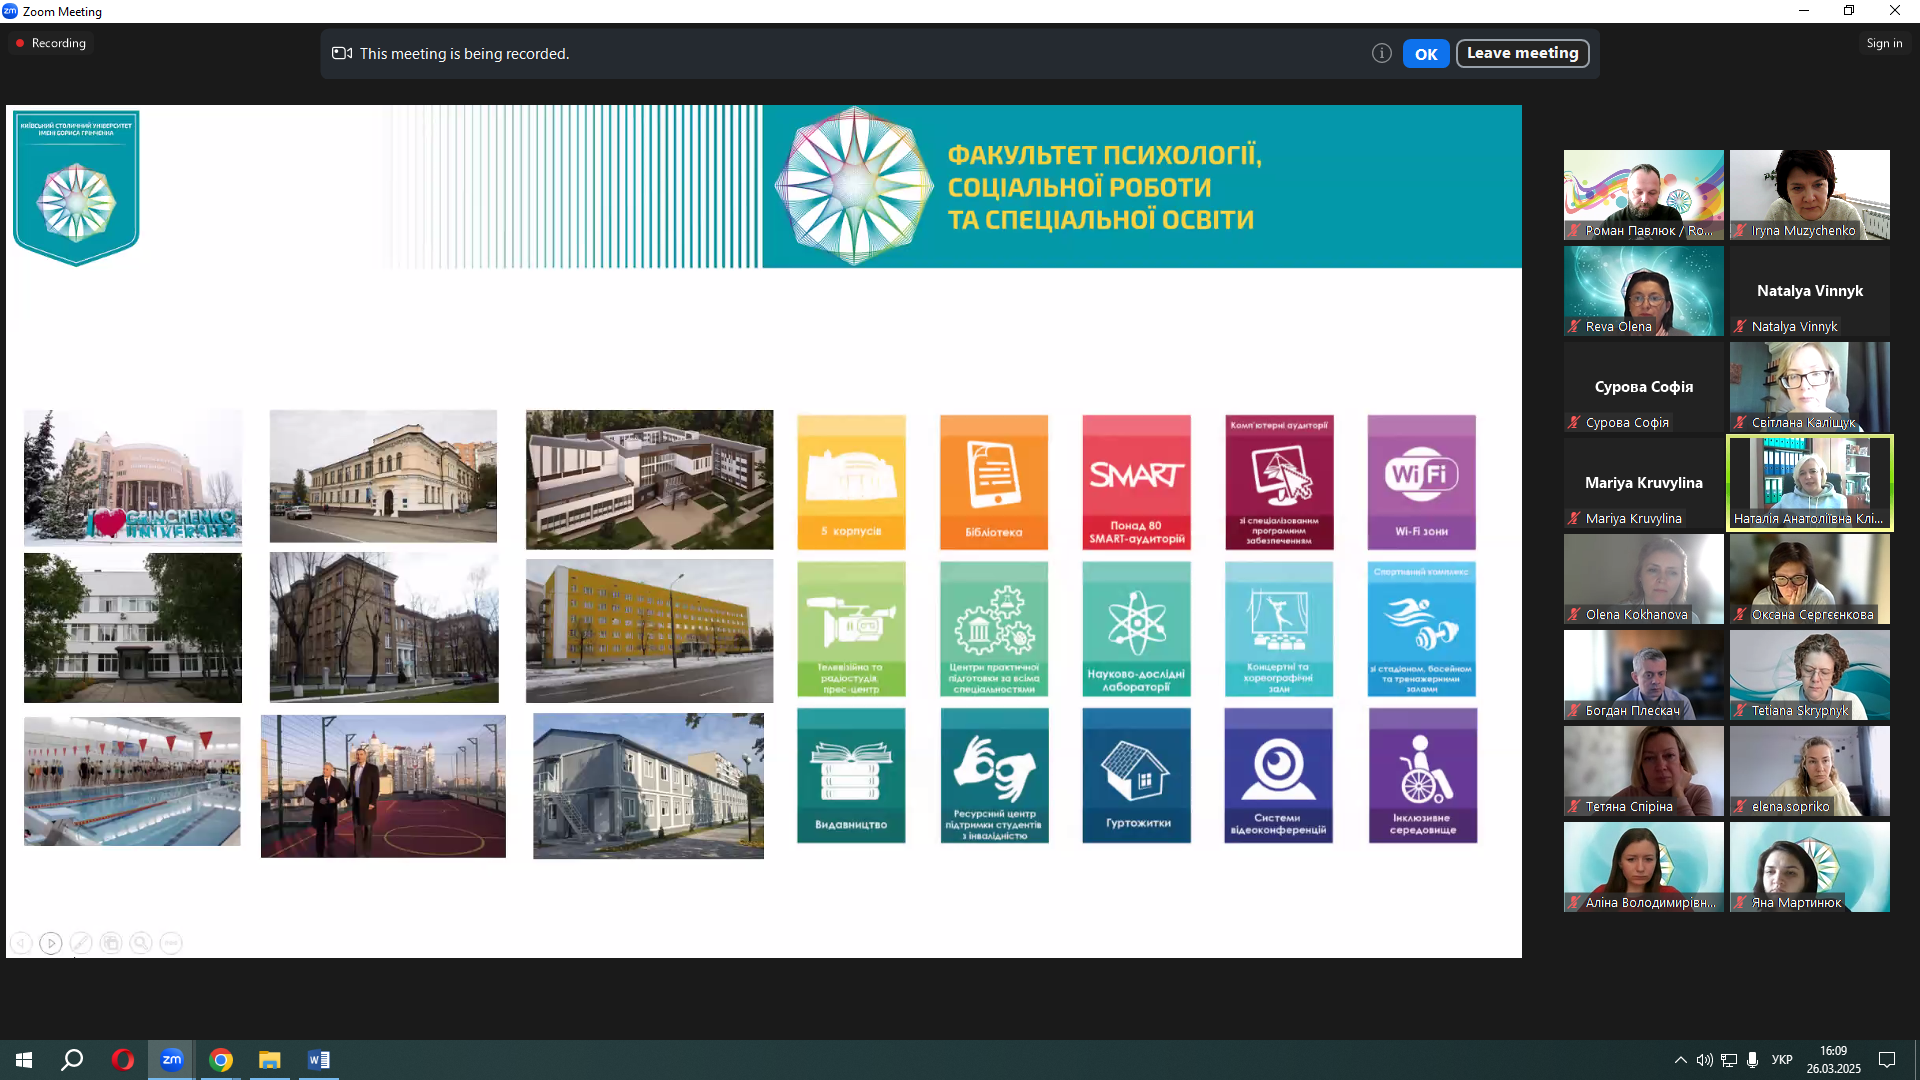
Task: Select the highlighted Наталія Анатоліївна video tile
Action: (x=1809, y=483)
